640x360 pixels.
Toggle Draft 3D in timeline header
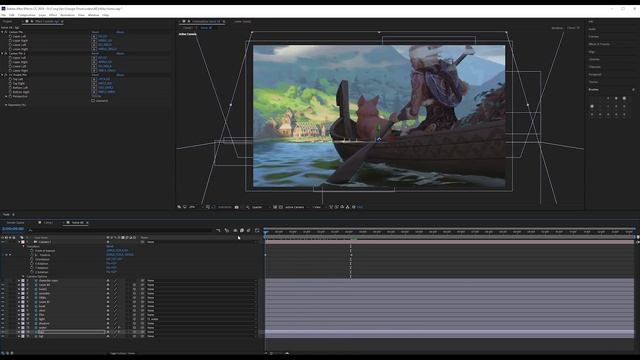point(227,231)
